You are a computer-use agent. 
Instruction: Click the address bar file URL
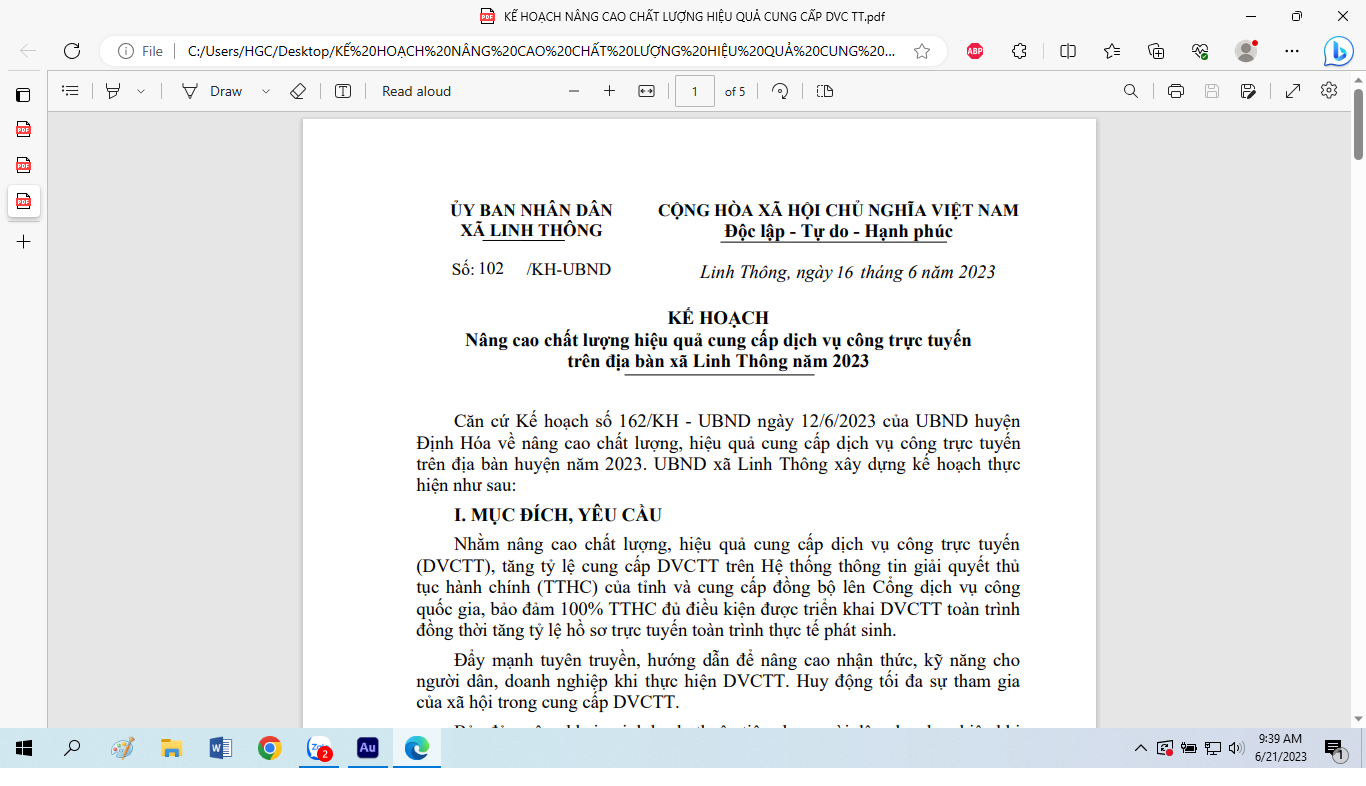pos(541,51)
